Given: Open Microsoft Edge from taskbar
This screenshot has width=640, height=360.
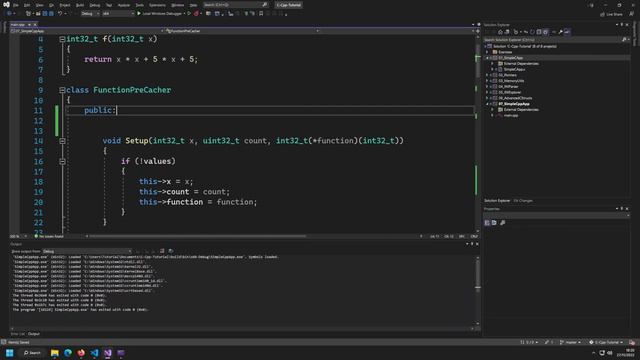Looking at the screenshot, I should click(68, 353).
